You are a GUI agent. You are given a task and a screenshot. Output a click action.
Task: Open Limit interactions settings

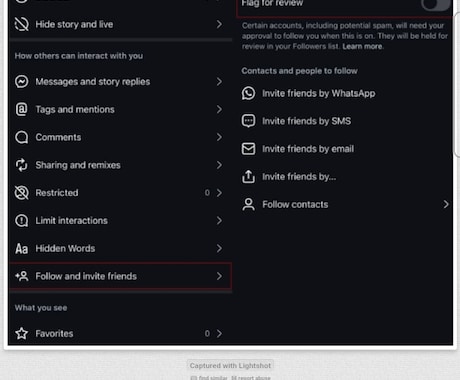point(121,221)
